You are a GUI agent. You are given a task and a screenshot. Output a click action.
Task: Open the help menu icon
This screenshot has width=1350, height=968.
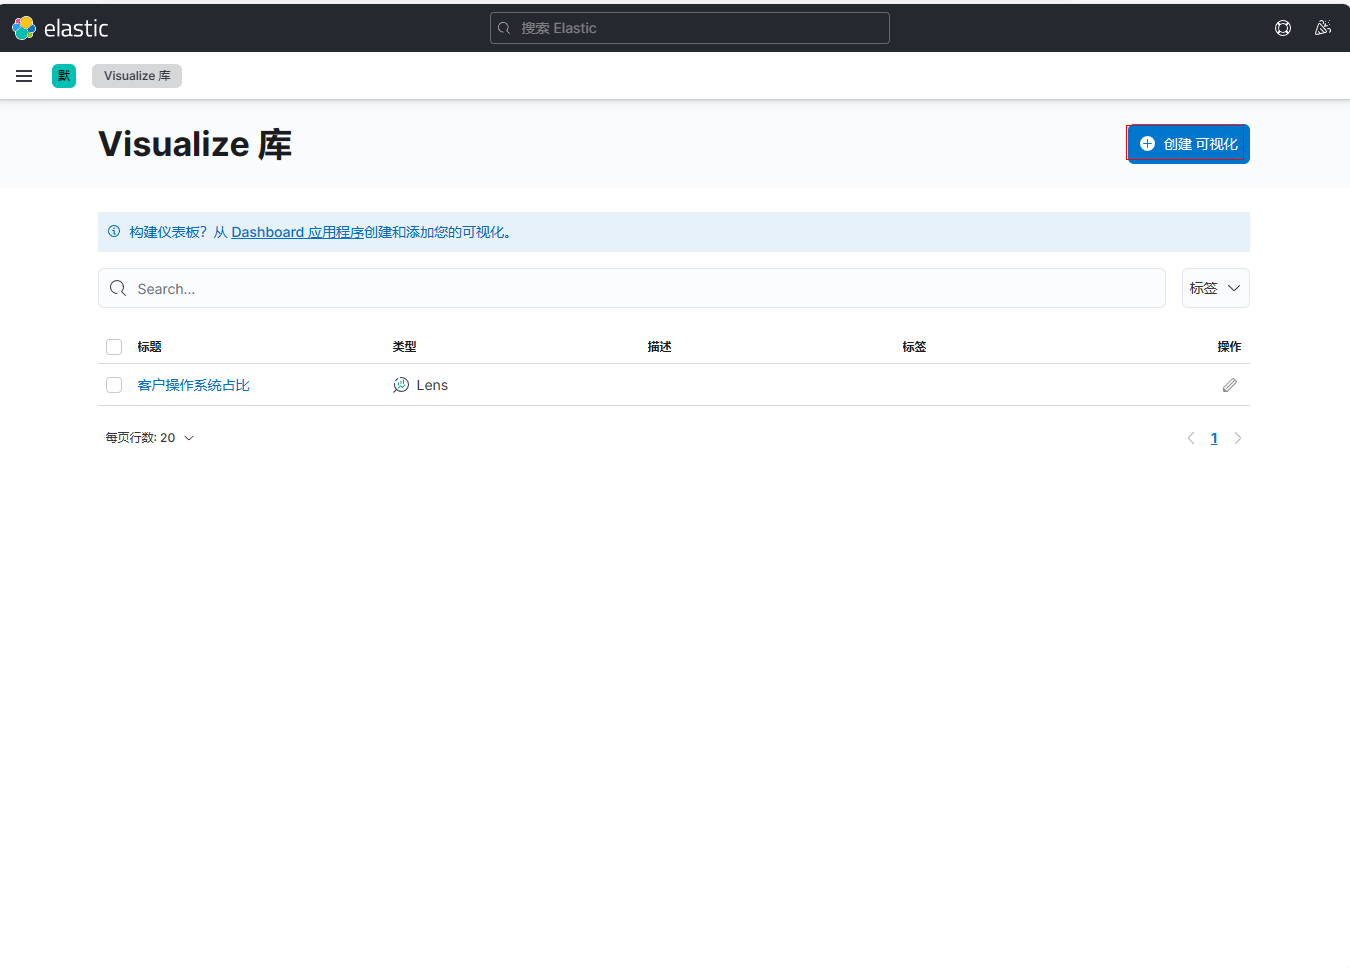(x=1283, y=28)
